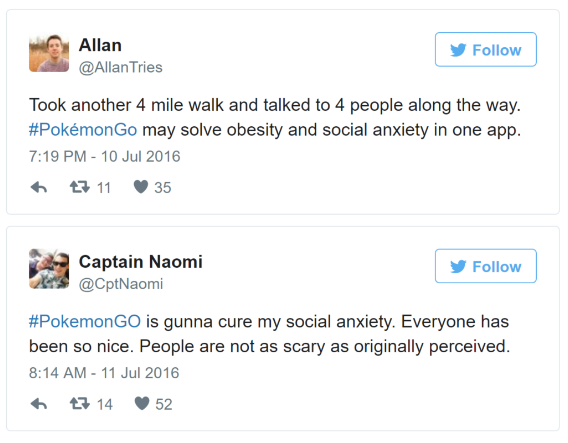Retweet Allan's Pokémon Go tweet
The height and width of the screenshot is (443, 568).
pos(80,187)
